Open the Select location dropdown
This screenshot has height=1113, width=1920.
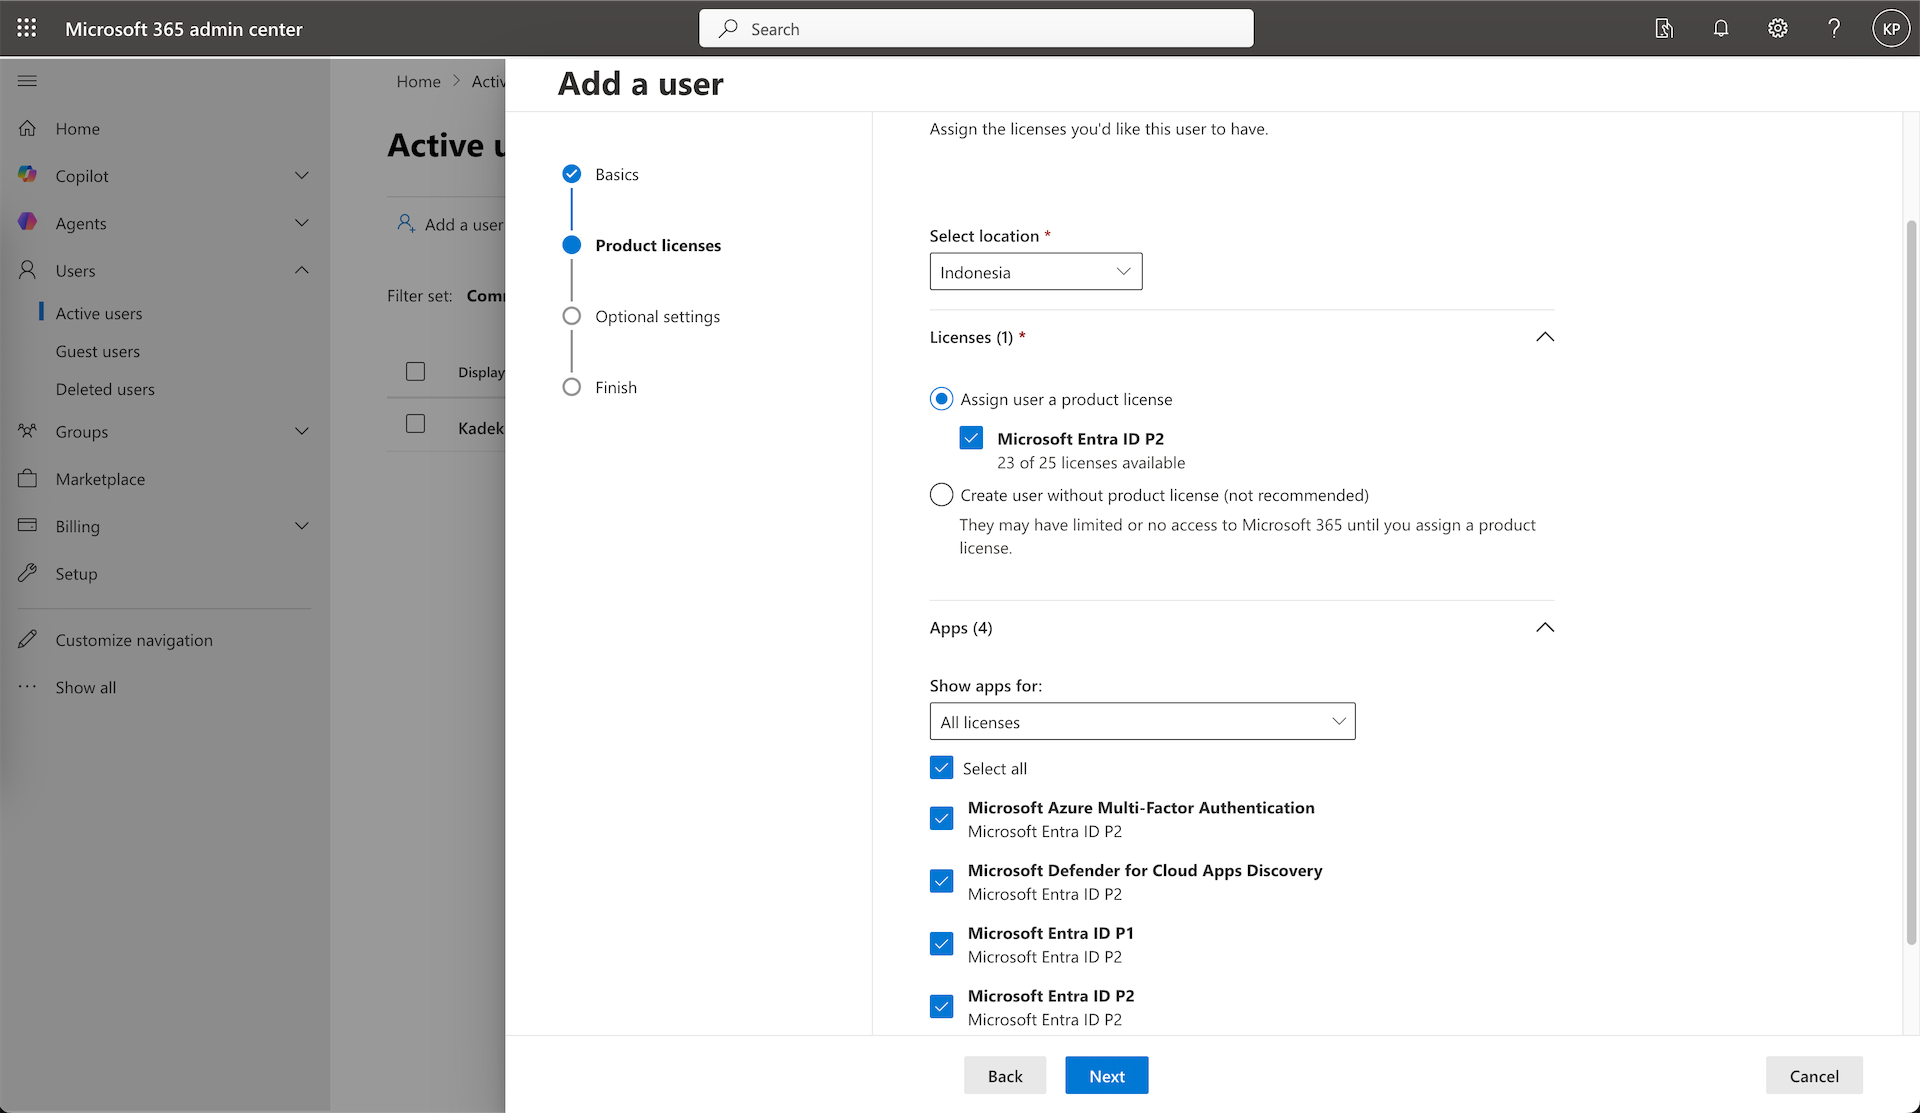(1035, 272)
